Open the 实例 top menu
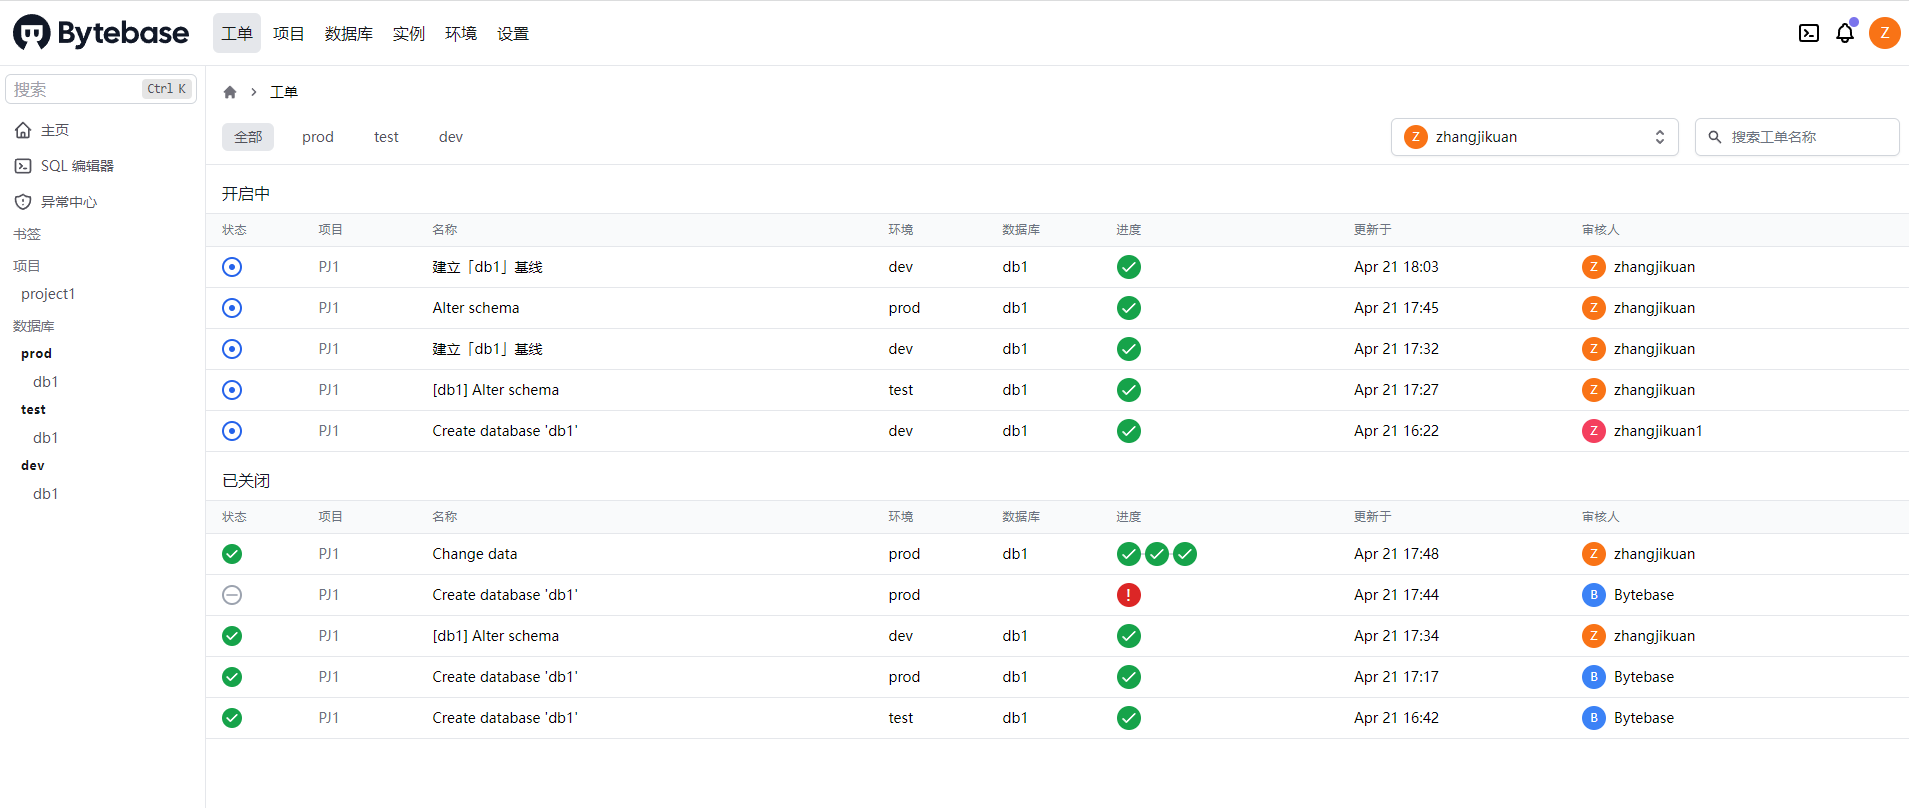 pos(409,33)
